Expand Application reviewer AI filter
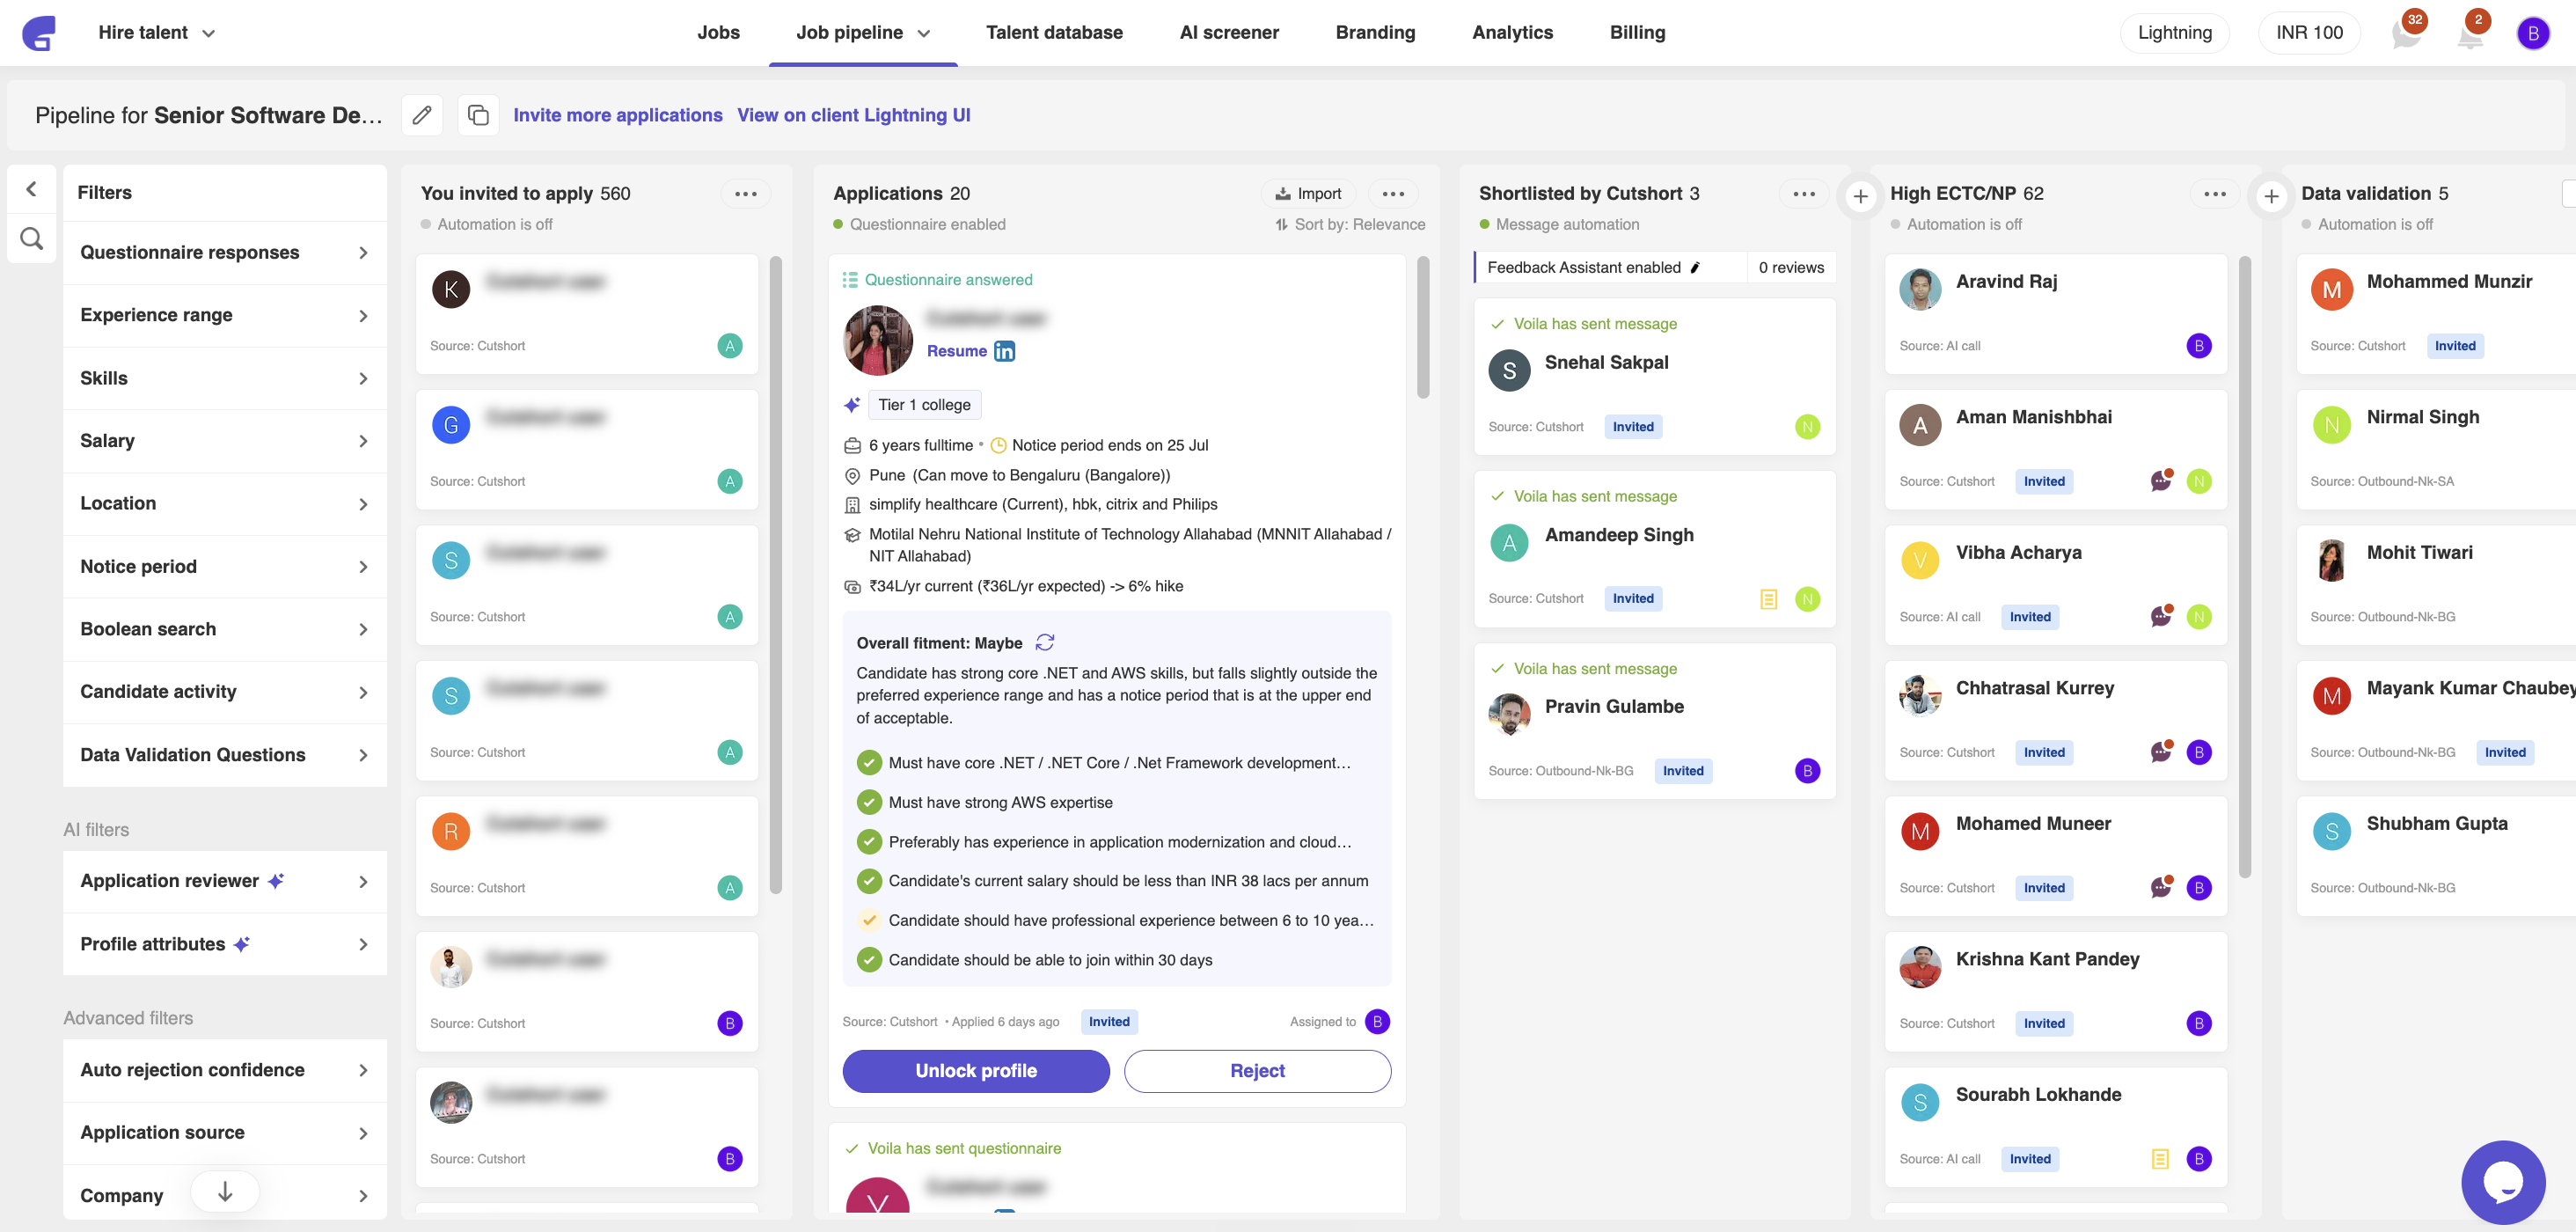Screen dimensions: 2576x1232 (225, 881)
